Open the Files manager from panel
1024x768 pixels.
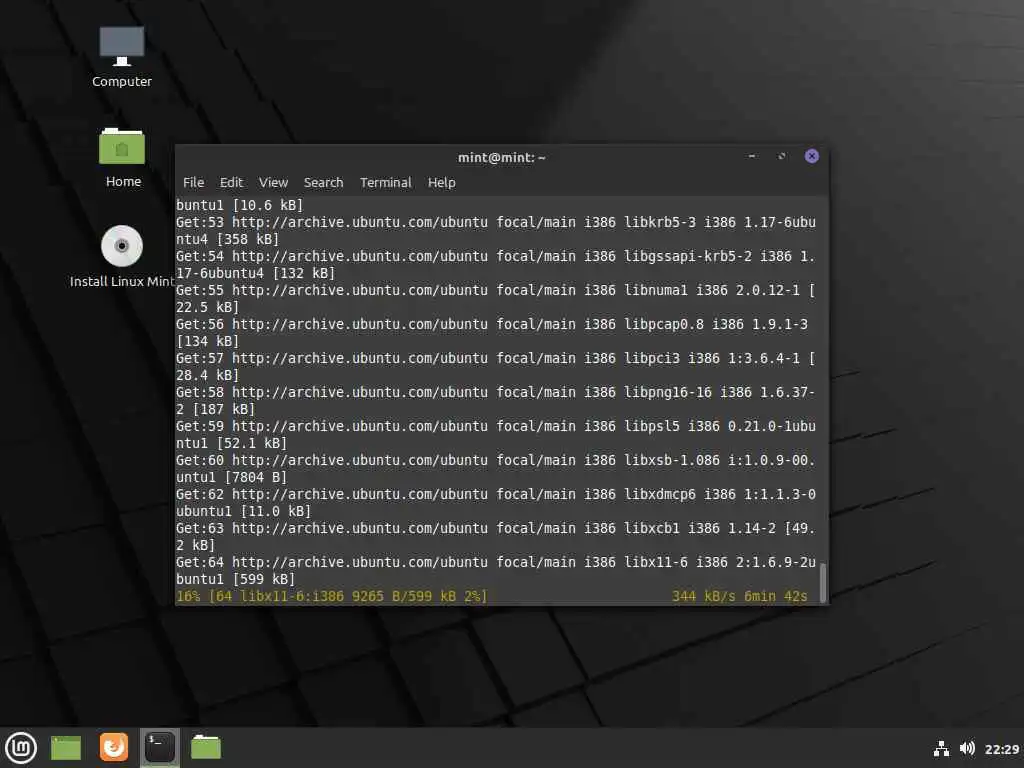206,747
